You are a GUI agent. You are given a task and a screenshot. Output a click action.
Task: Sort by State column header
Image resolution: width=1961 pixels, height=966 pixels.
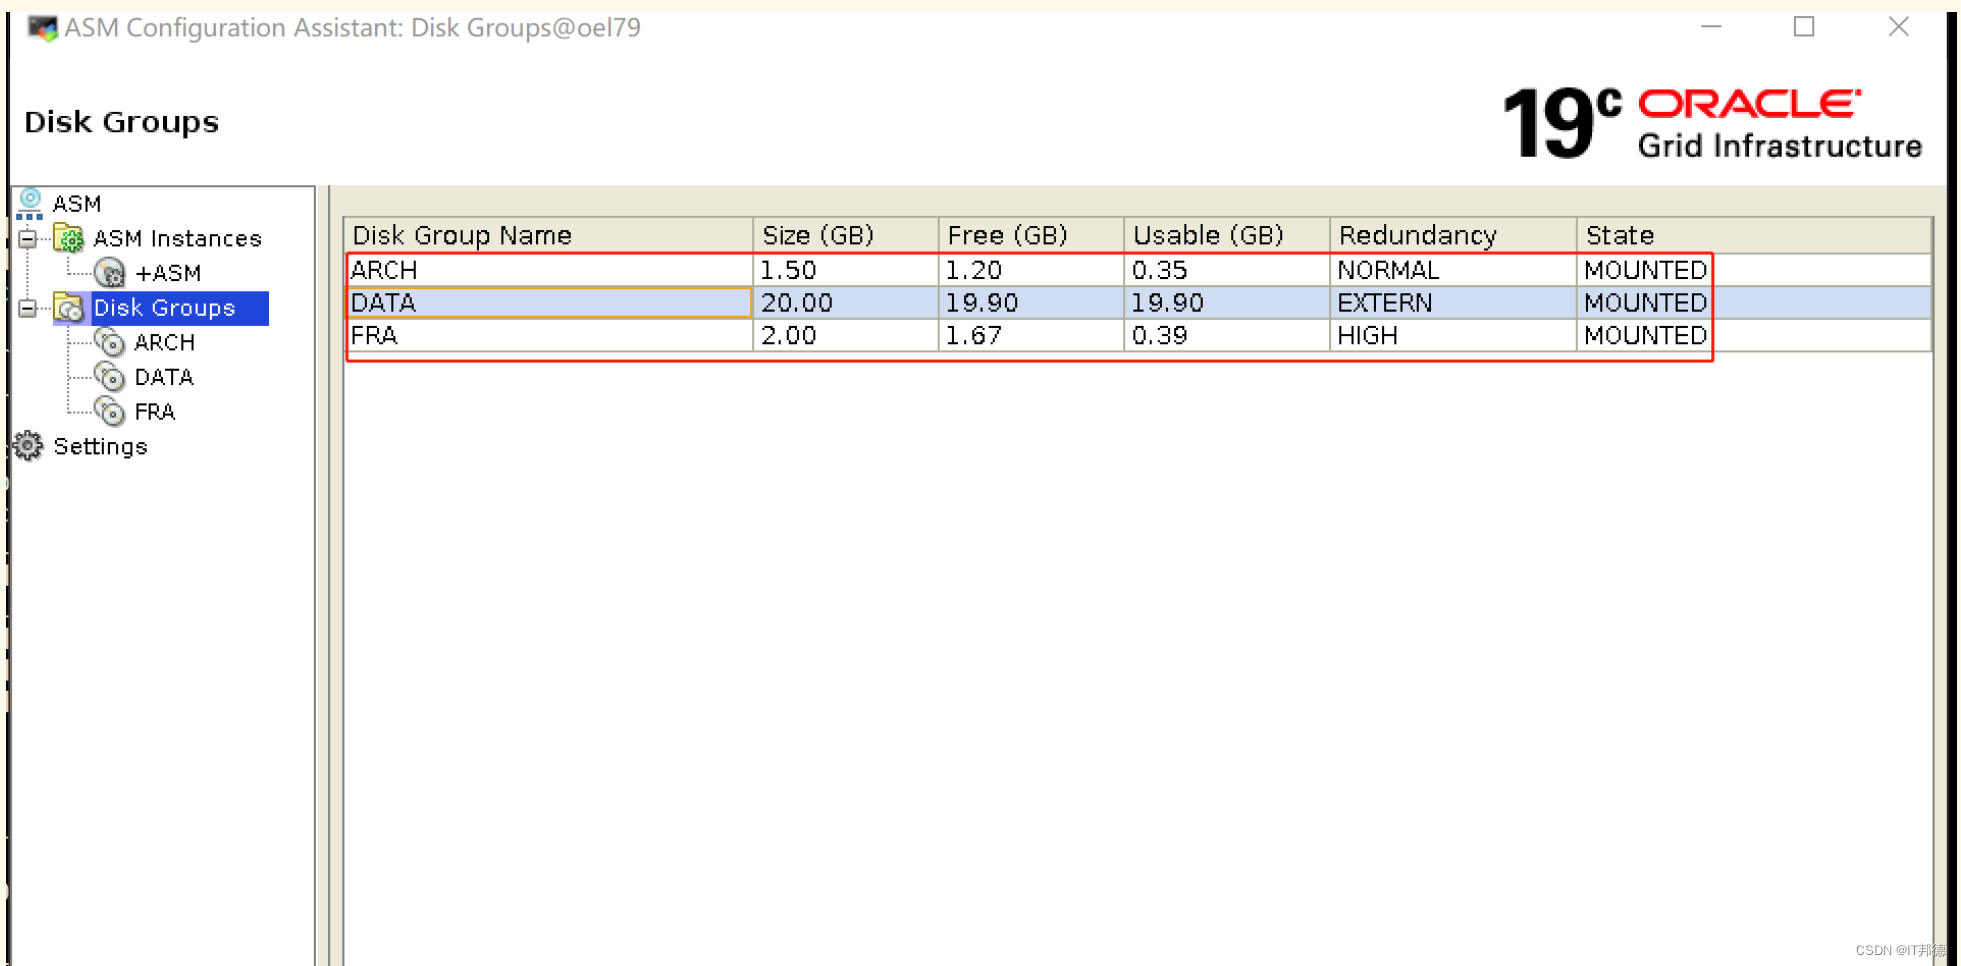tap(1754, 235)
